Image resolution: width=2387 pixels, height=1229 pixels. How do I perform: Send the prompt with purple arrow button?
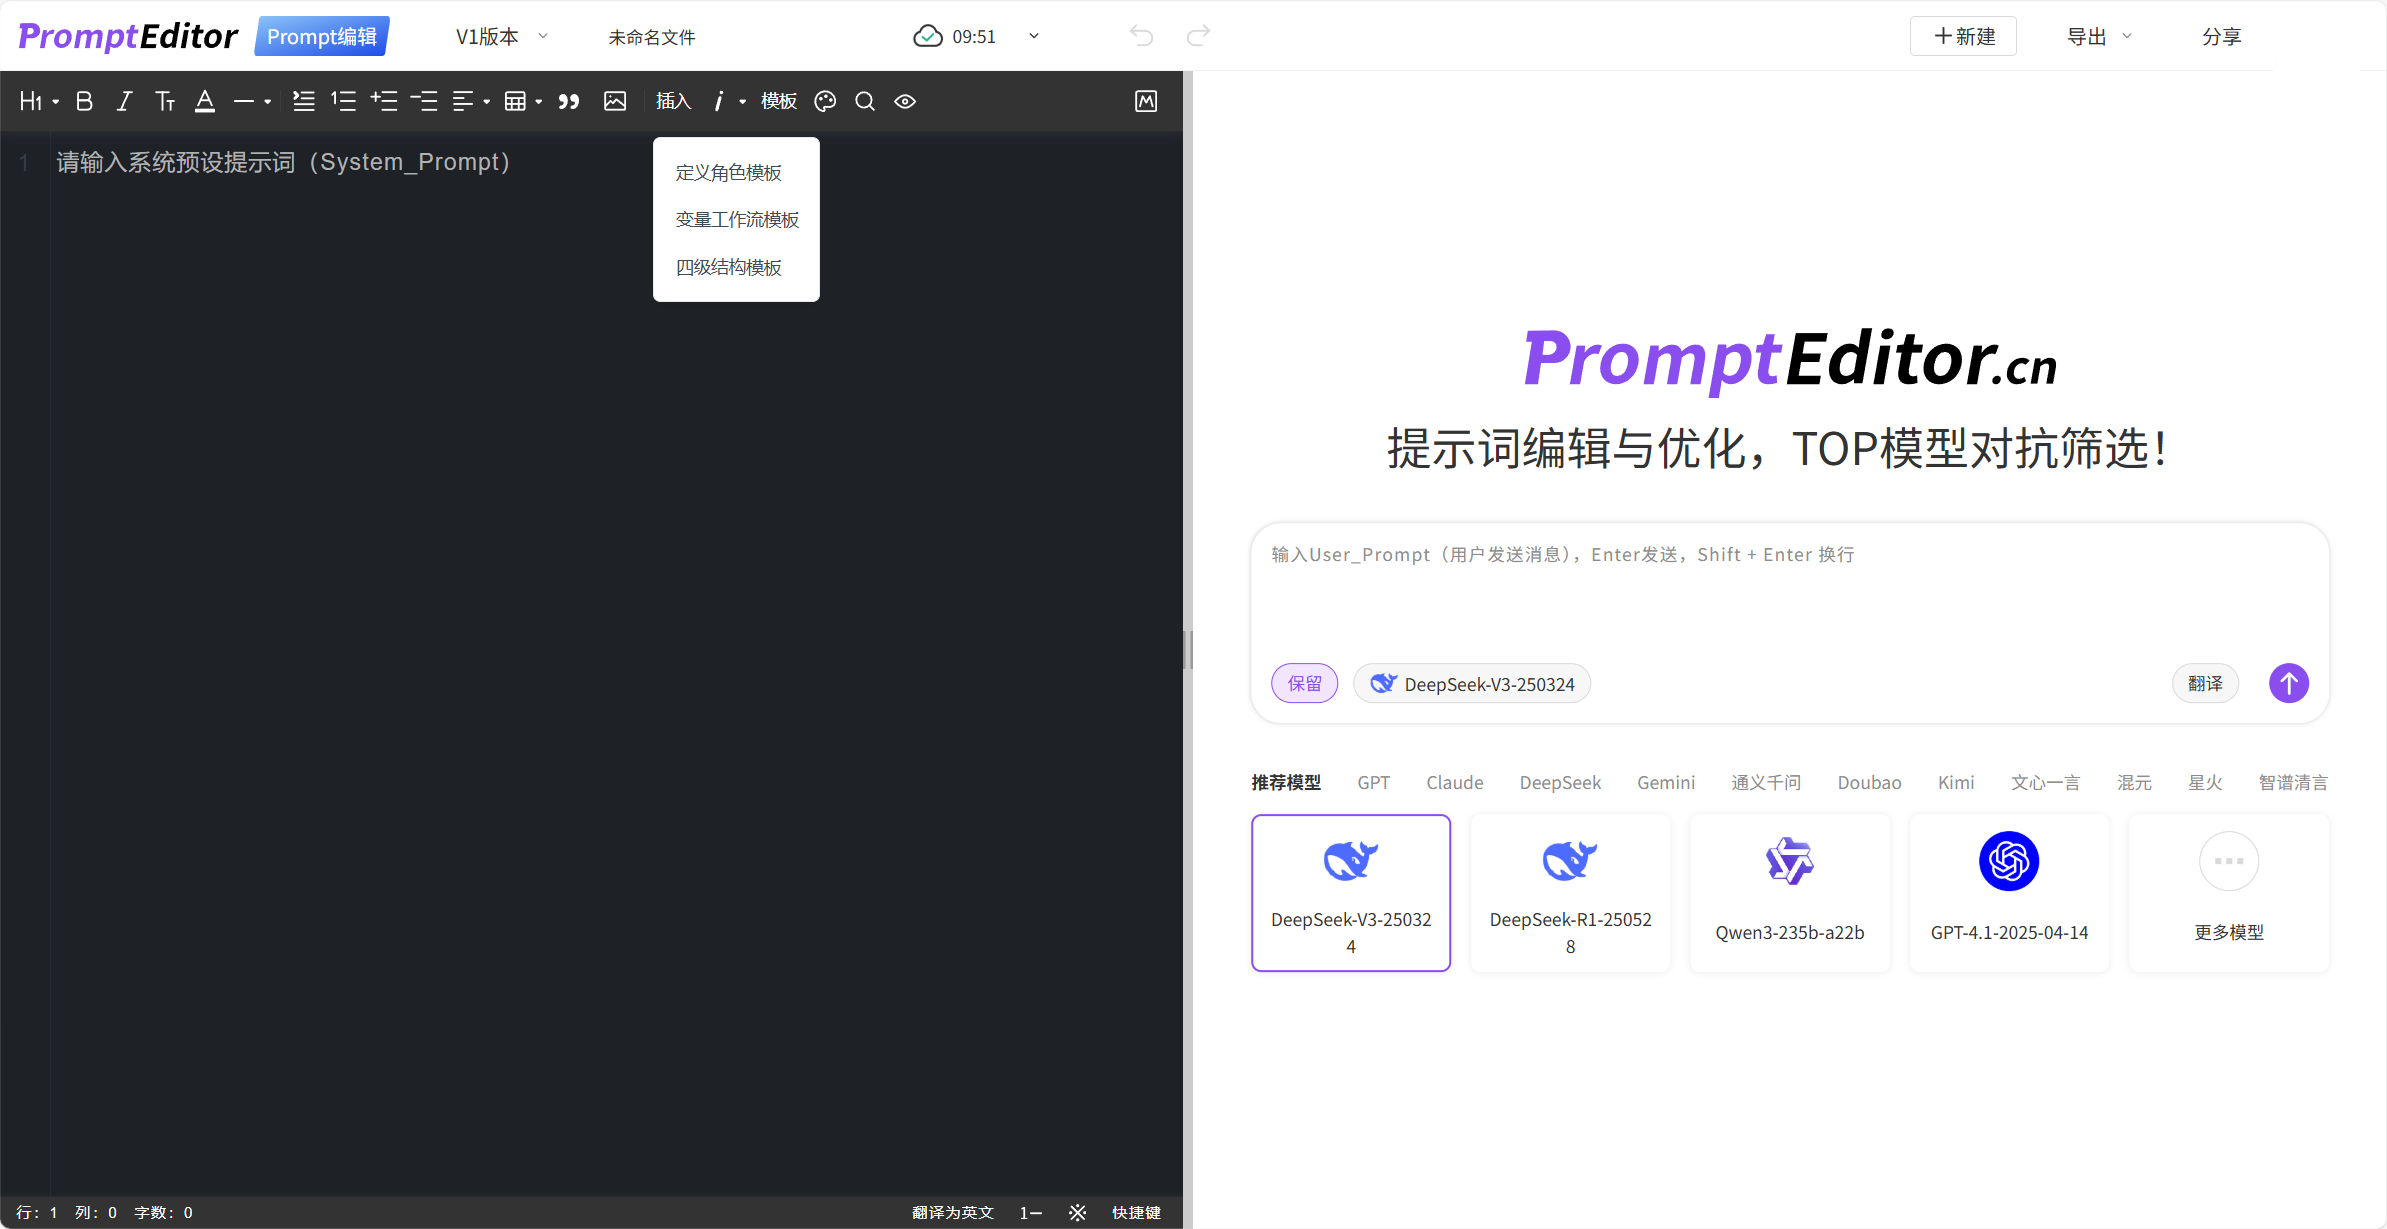2288,683
